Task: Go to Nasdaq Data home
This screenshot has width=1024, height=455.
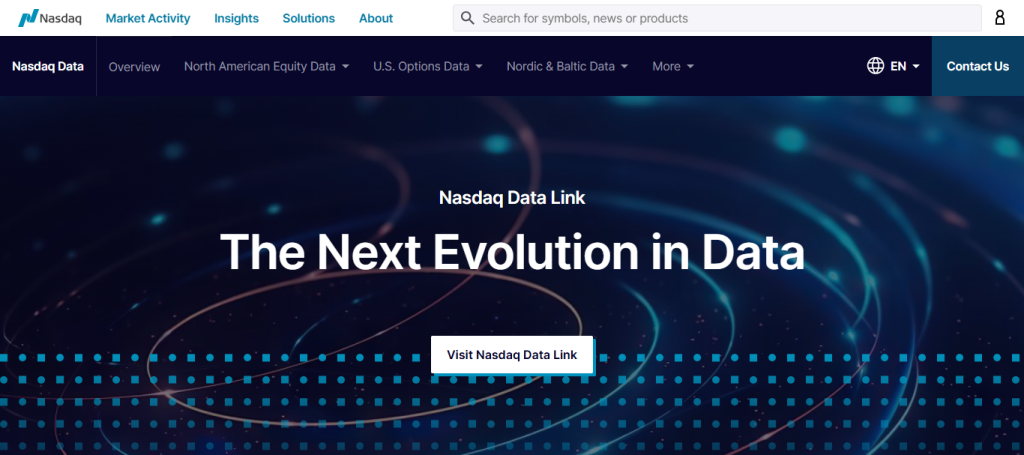Action: coord(48,66)
